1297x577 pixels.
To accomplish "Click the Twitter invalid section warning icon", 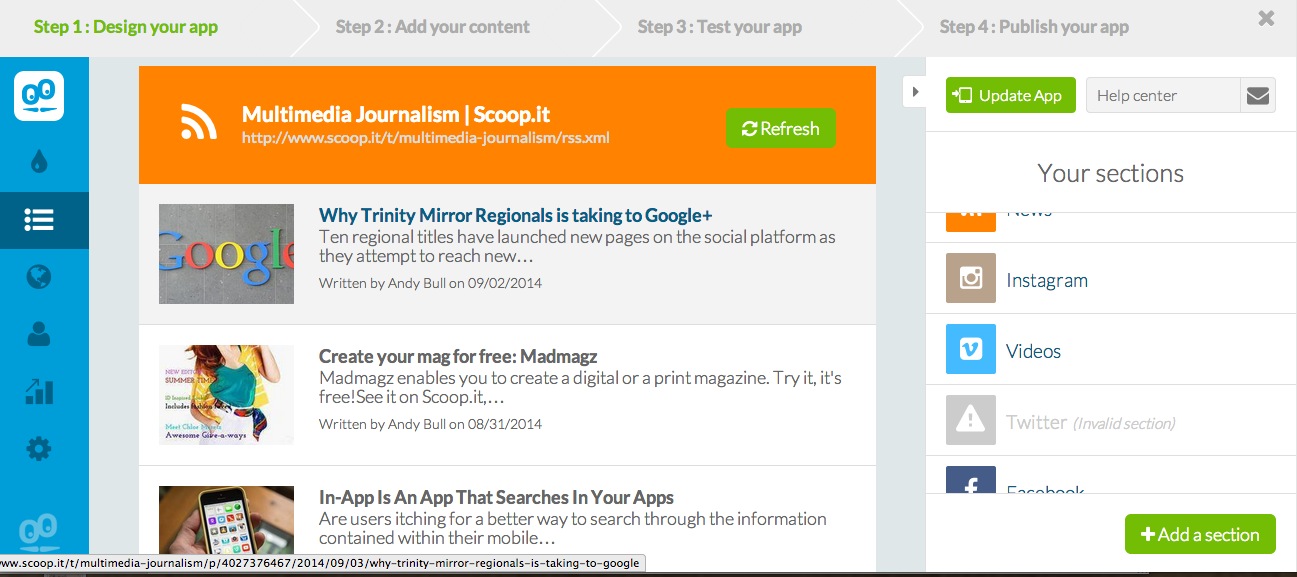I will pos(971,420).
